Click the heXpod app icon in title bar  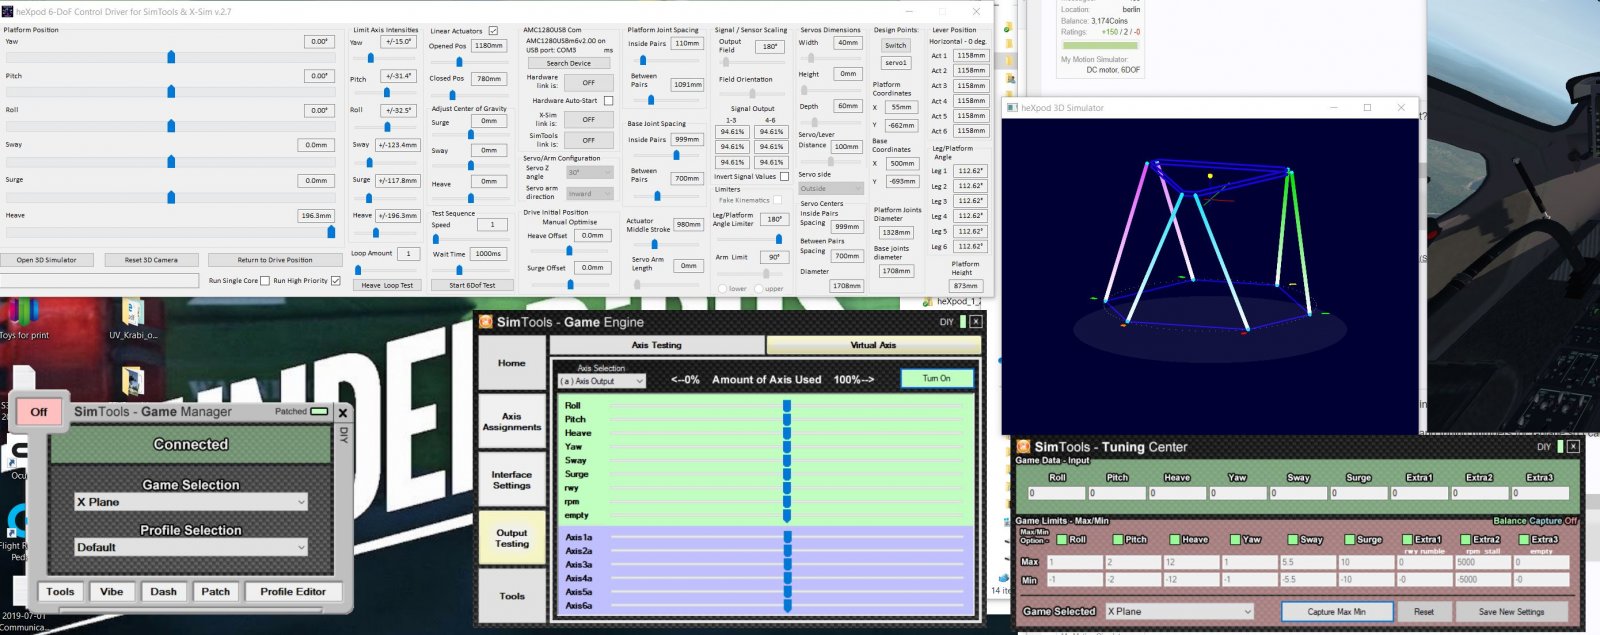[8, 12]
